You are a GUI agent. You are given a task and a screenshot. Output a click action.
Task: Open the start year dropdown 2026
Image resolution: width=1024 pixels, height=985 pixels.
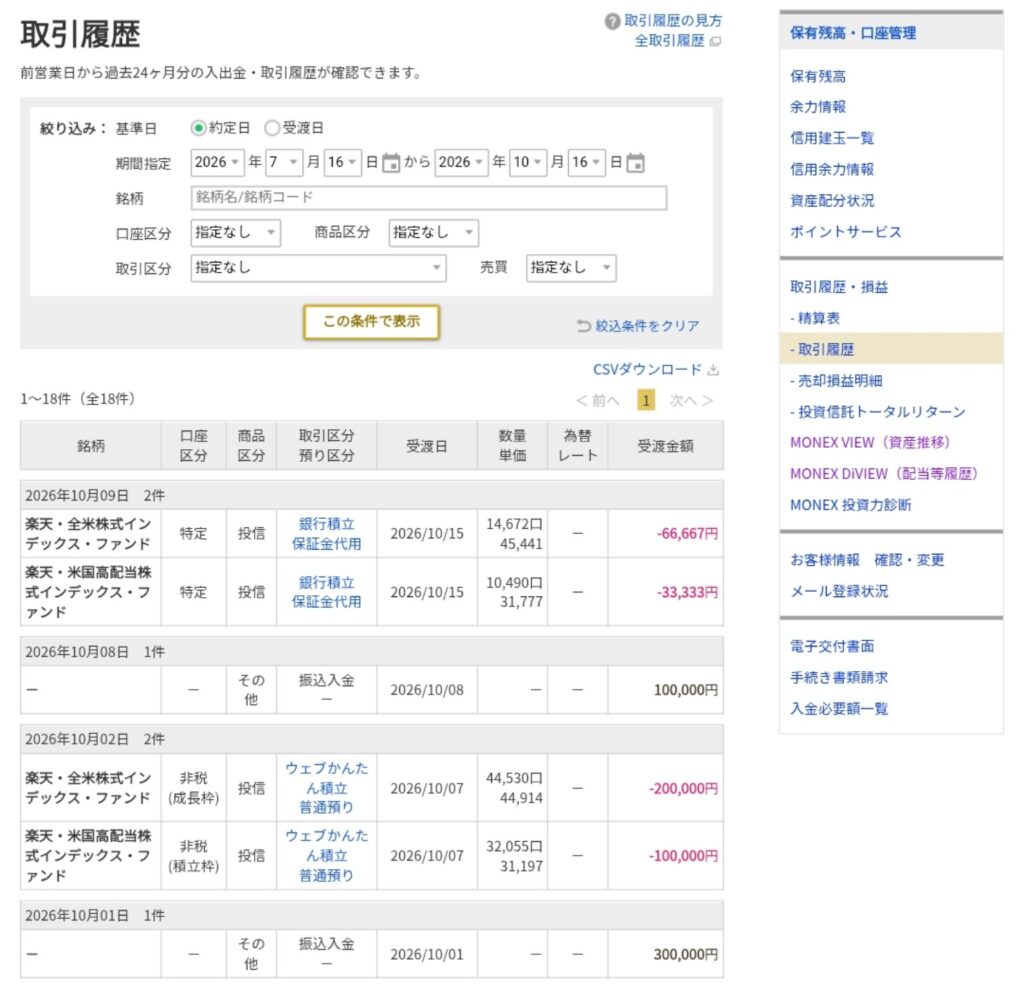coord(217,163)
